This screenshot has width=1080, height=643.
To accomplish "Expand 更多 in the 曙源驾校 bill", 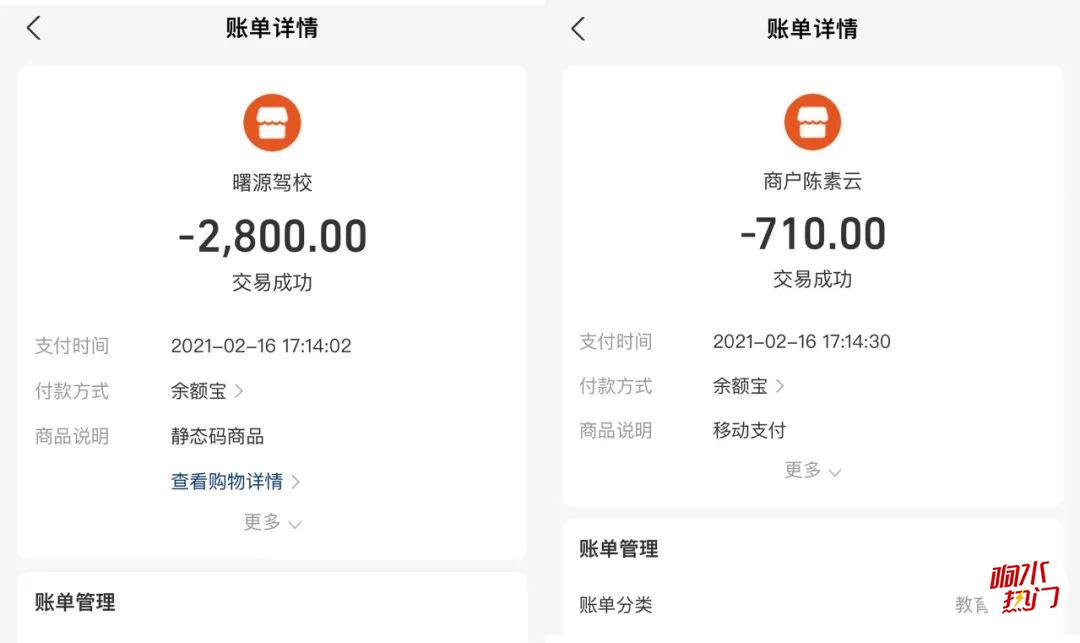I will (272, 523).
